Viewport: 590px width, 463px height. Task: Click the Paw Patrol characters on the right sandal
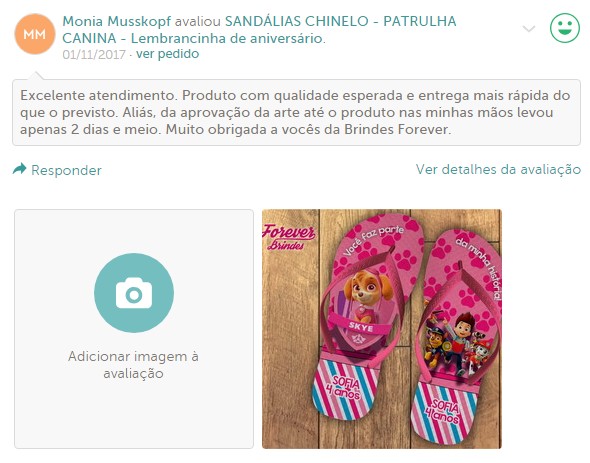[x=458, y=344]
